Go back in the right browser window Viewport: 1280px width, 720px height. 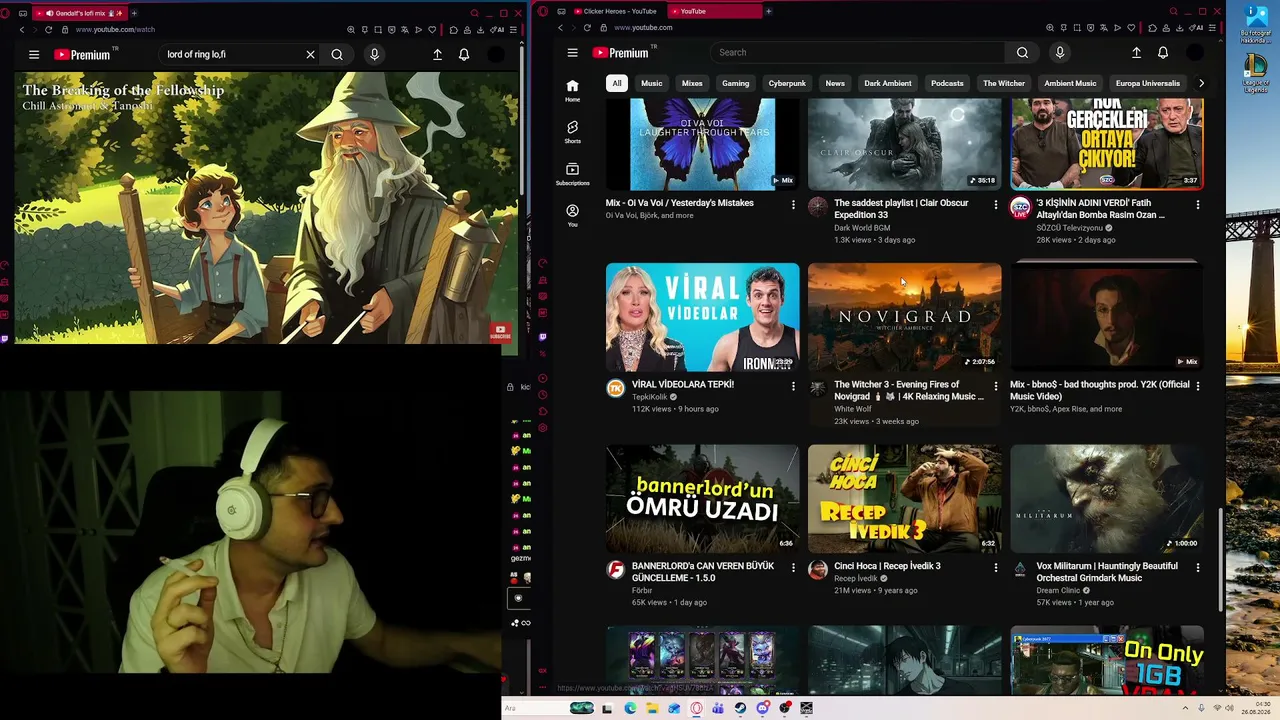coord(560,28)
